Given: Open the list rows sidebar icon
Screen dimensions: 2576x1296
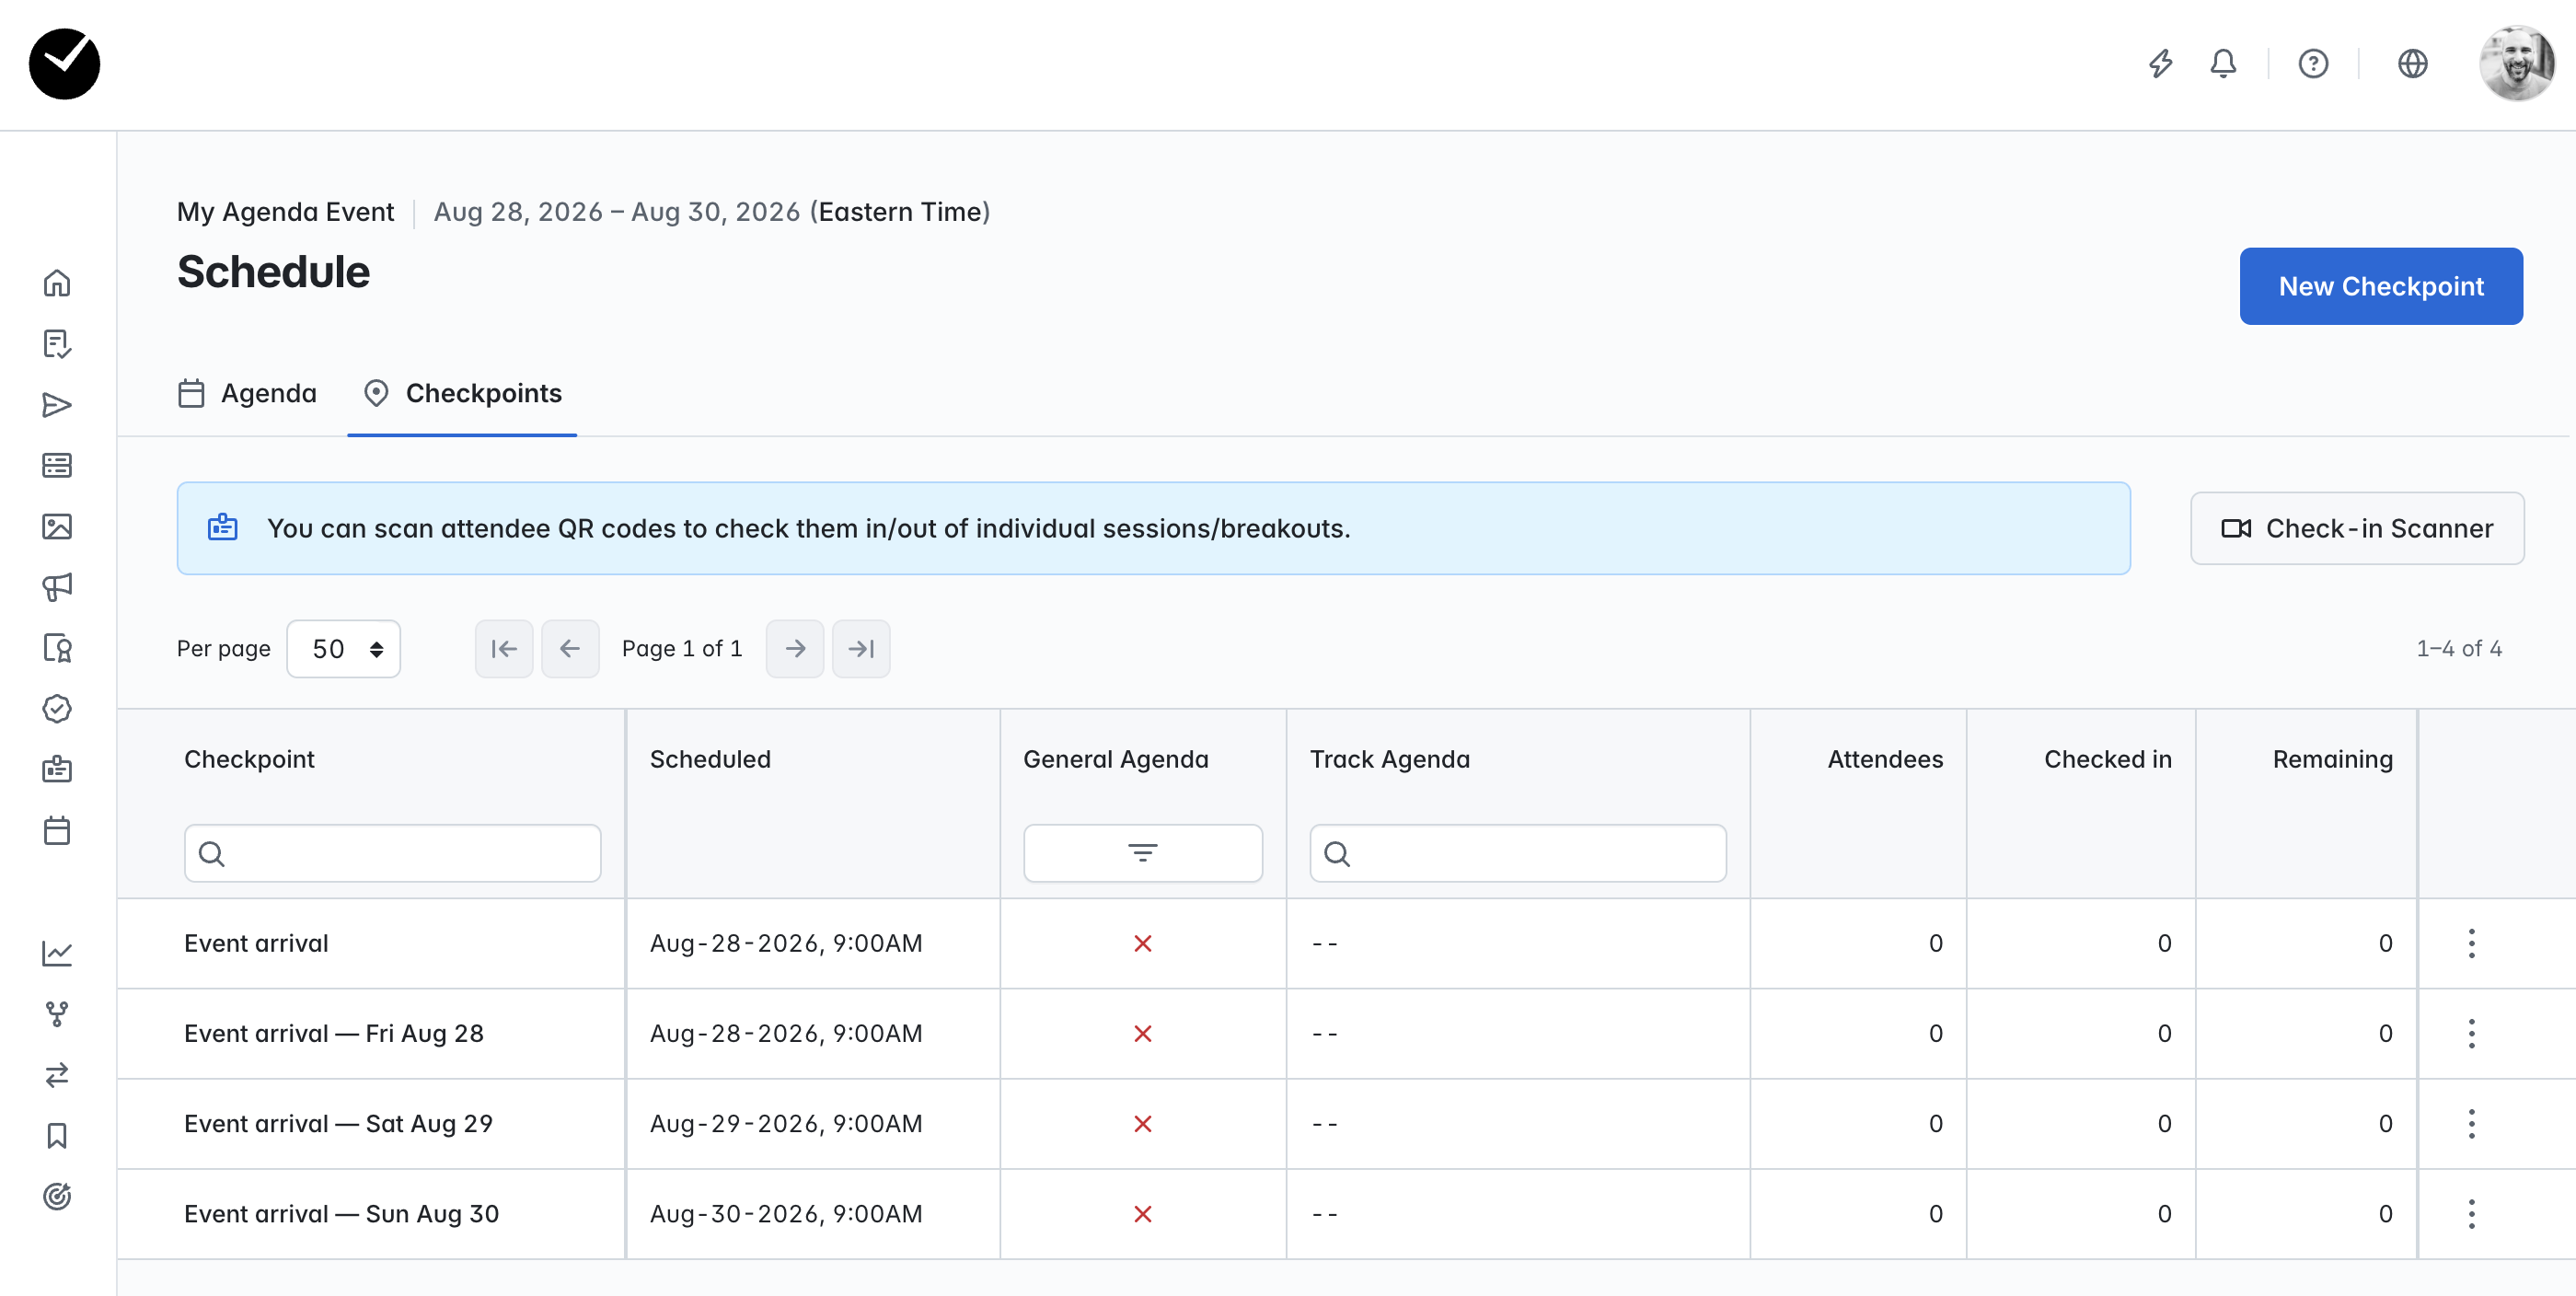Looking at the screenshot, I should click(x=57, y=465).
